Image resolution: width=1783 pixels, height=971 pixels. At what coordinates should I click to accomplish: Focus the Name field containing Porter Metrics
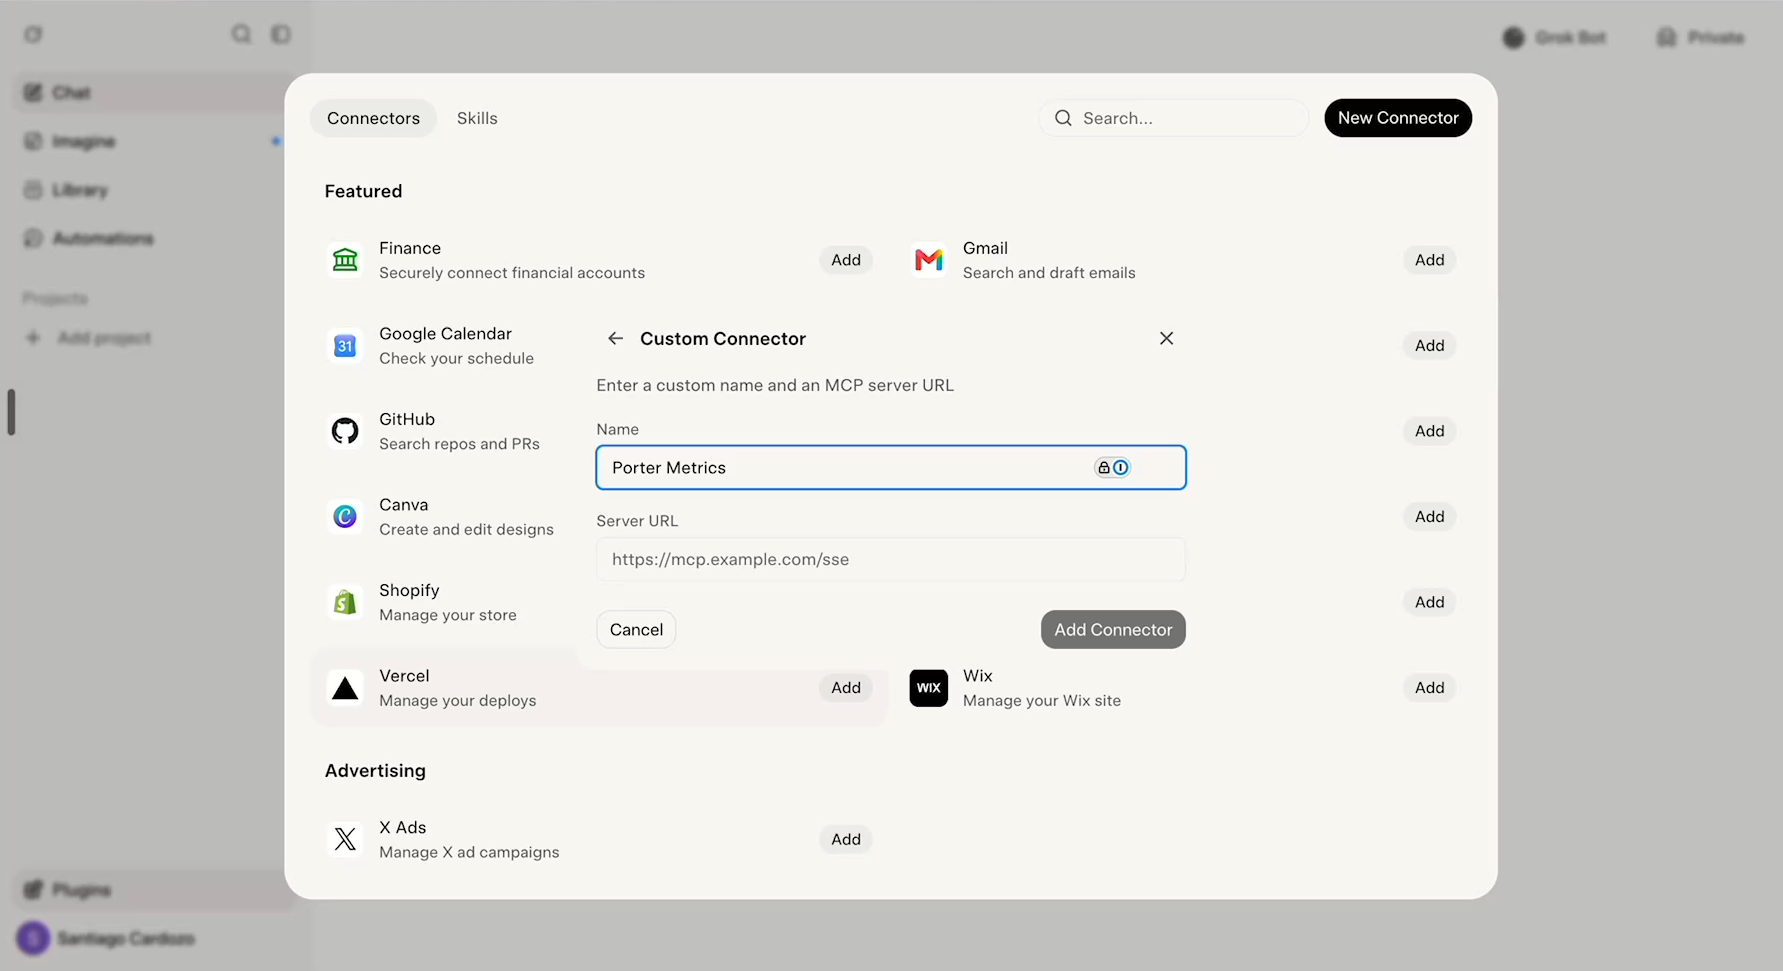click(x=891, y=468)
